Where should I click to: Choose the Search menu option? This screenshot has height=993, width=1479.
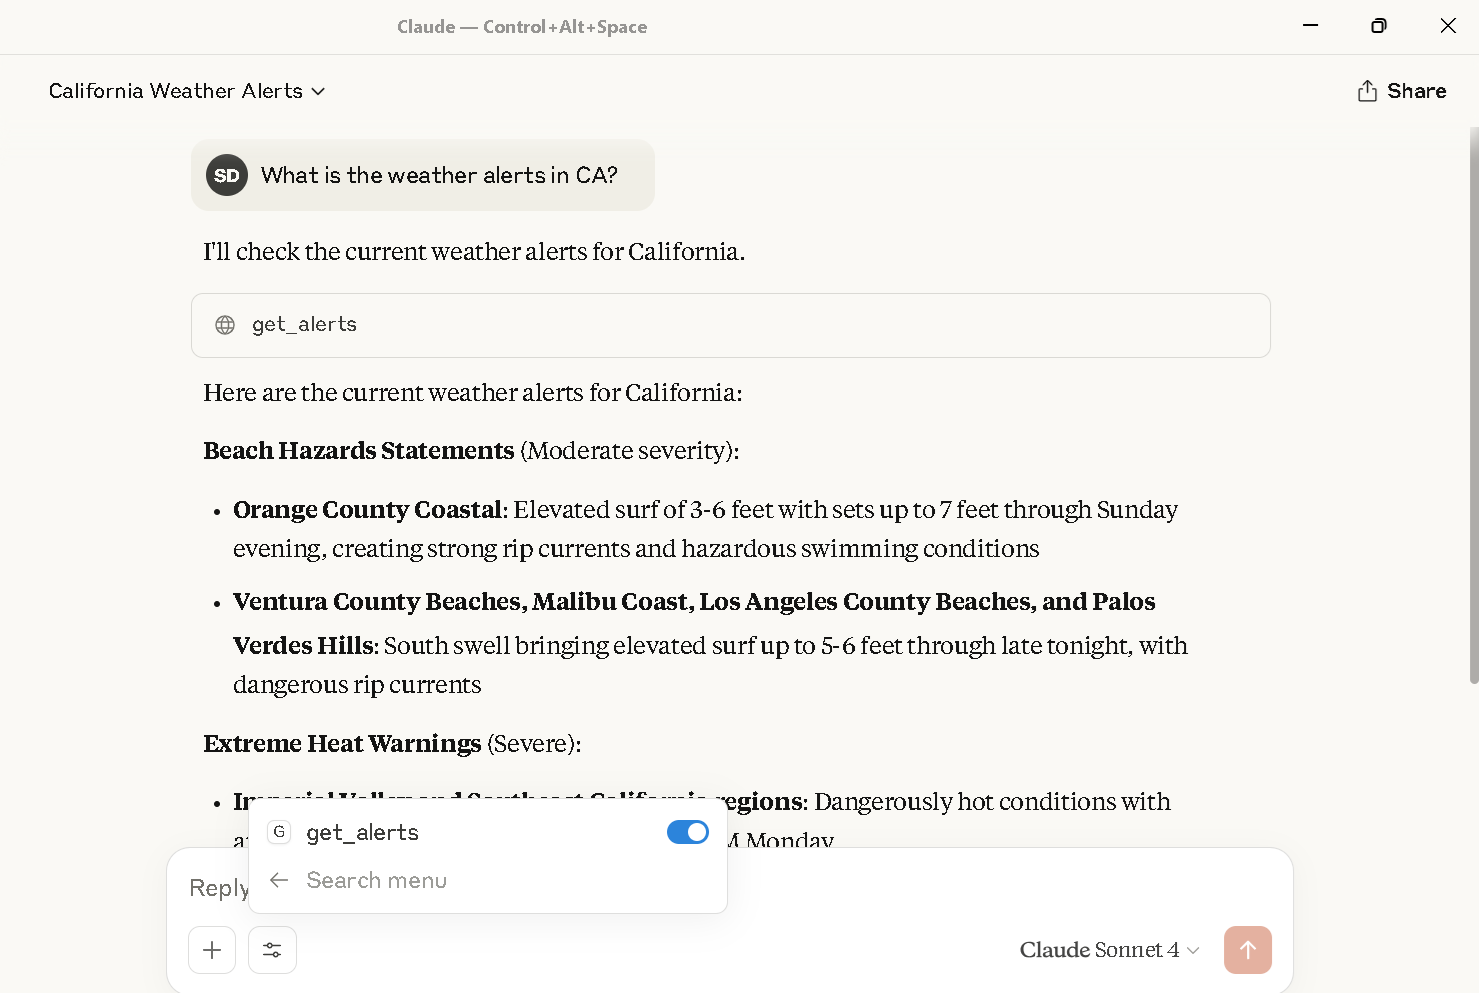[x=377, y=880]
